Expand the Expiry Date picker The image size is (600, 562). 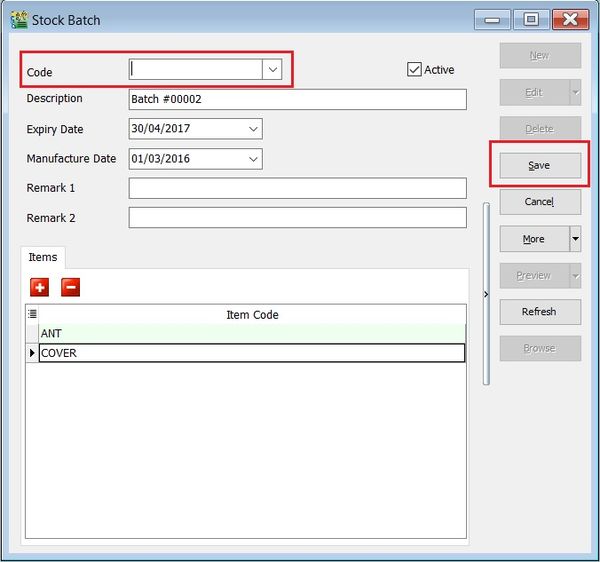coord(252,129)
